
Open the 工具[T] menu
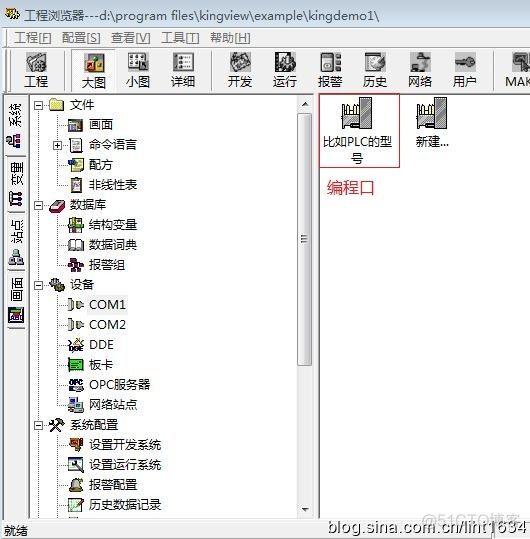[x=180, y=38]
